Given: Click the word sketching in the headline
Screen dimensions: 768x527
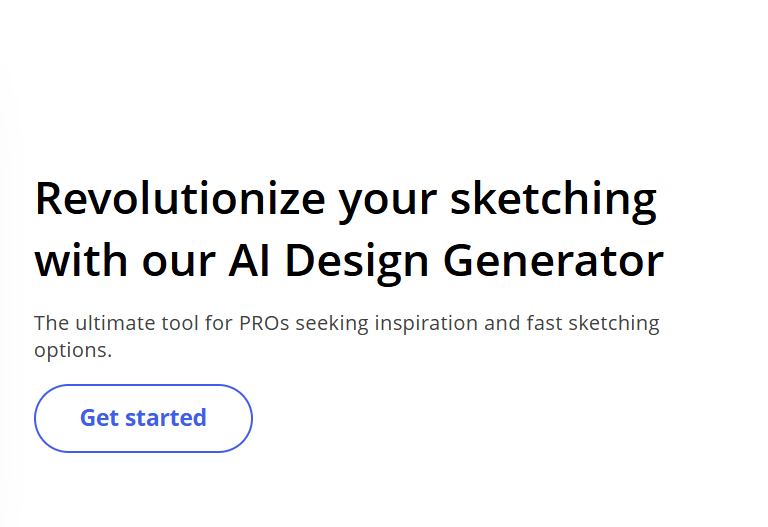Looking at the screenshot, I should [553, 199].
